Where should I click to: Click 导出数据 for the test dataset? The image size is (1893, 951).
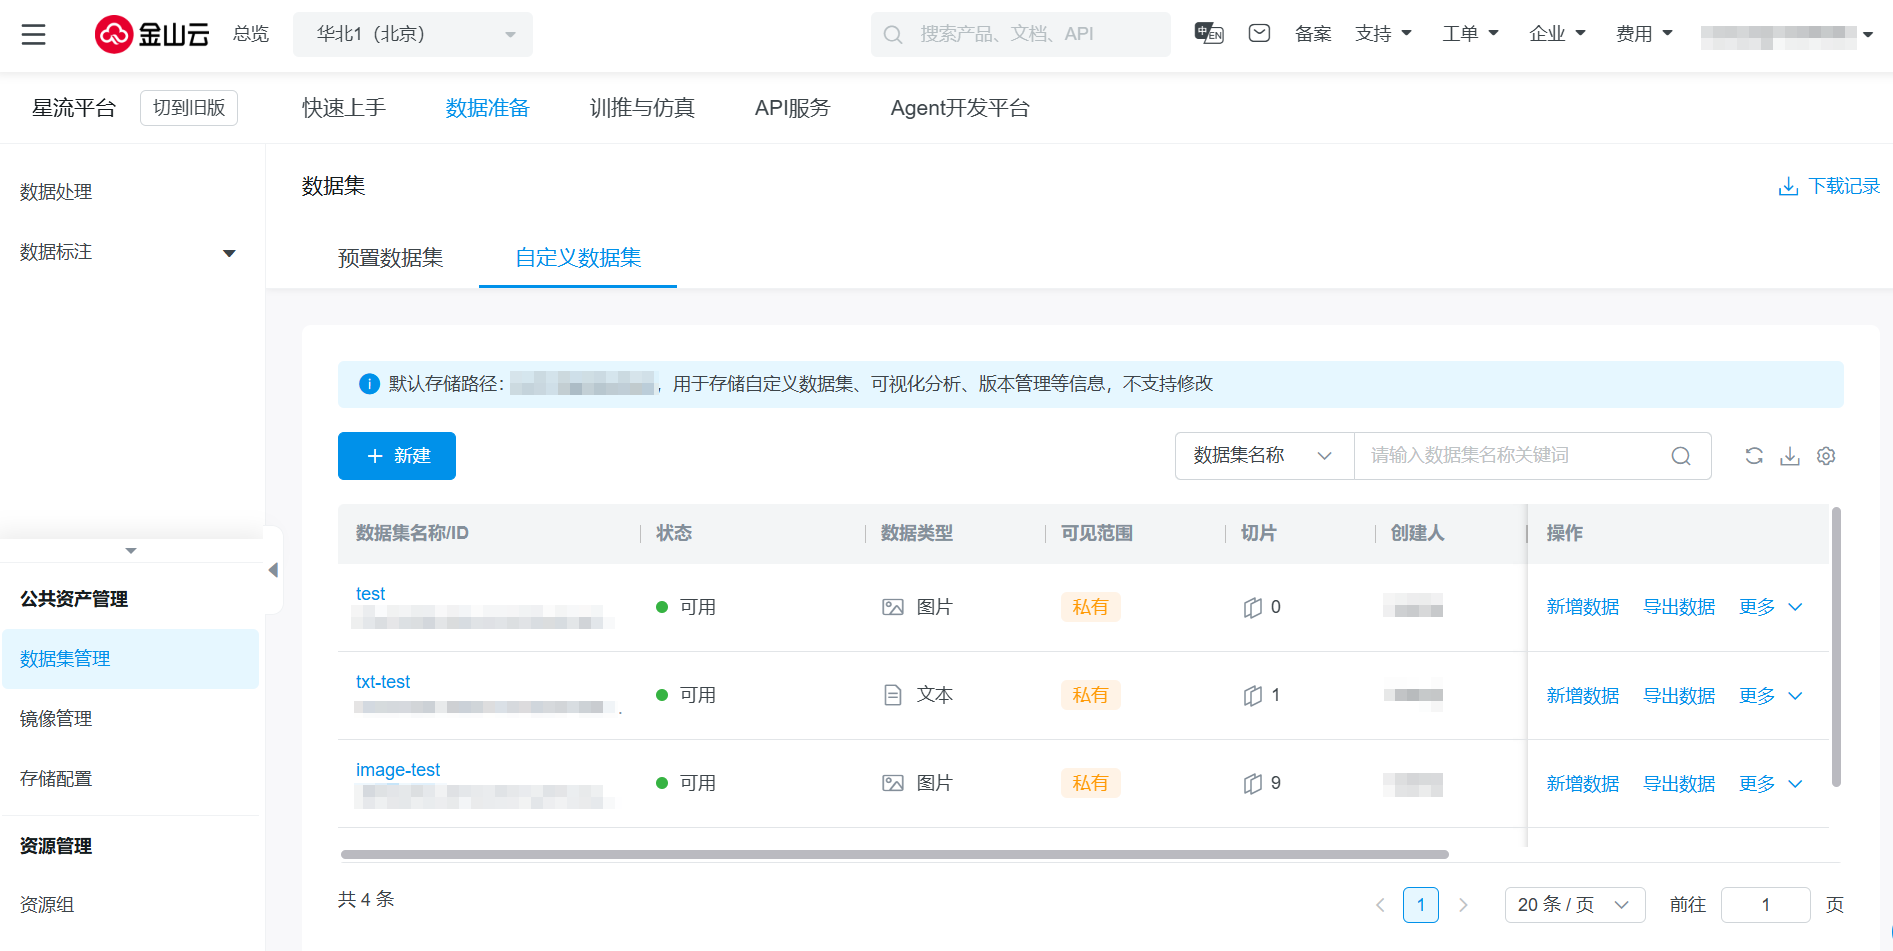1679,607
